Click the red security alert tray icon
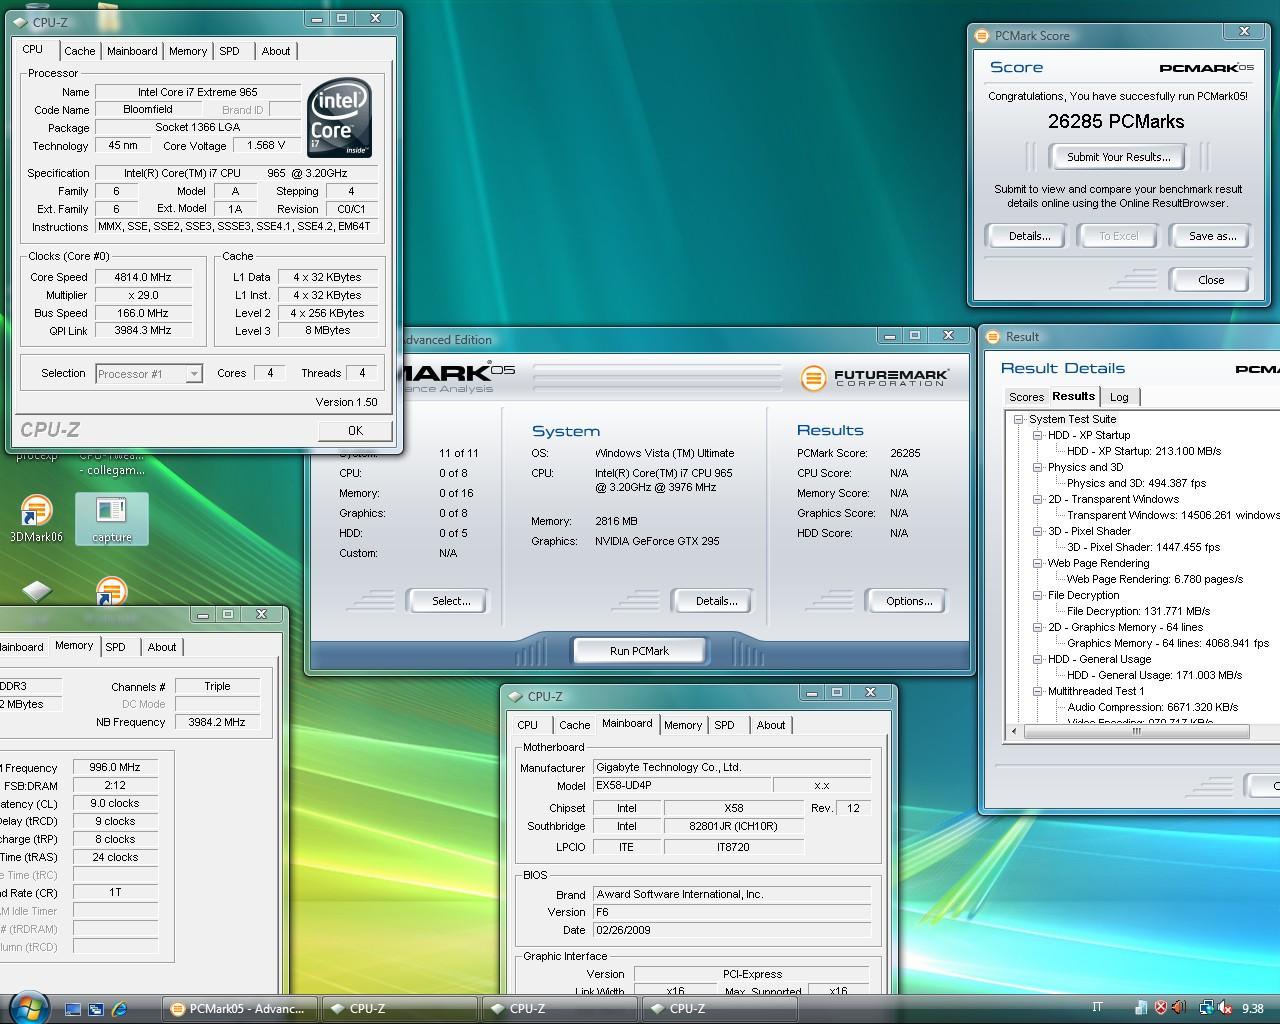This screenshot has height=1024, width=1280. tap(1161, 1008)
